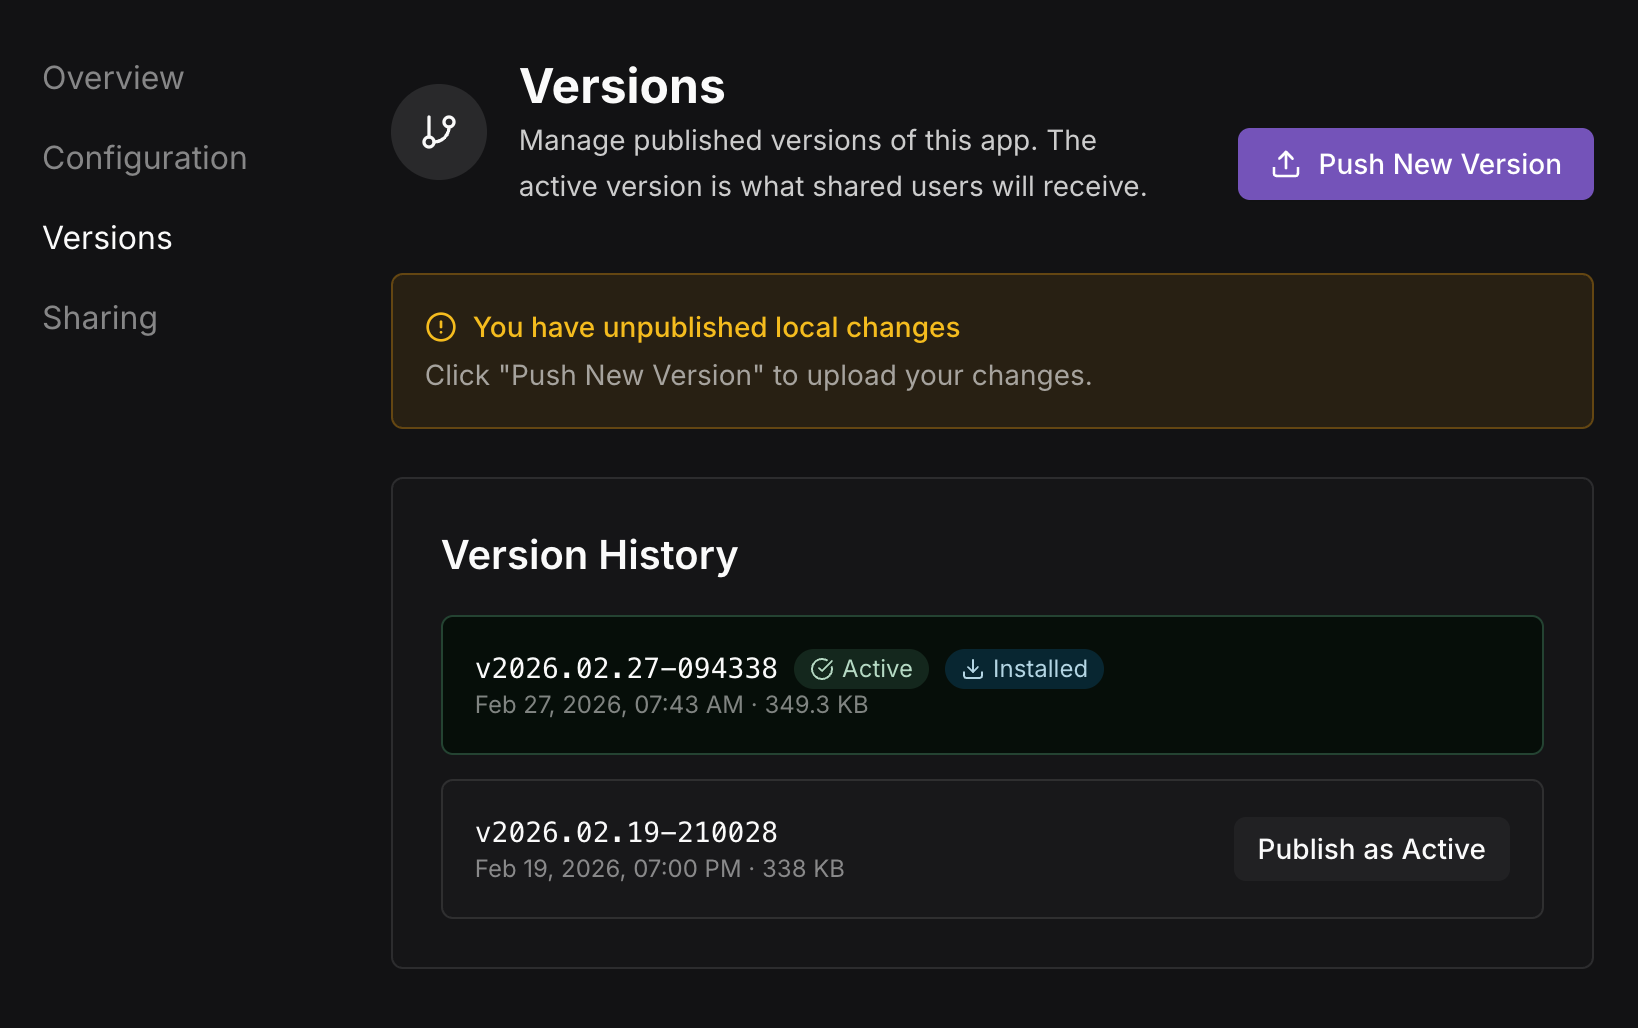This screenshot has height=1028, width=1638.
Task: Click the Feb 27, 2026 timestamp line
Action: [x=671, y=705]
